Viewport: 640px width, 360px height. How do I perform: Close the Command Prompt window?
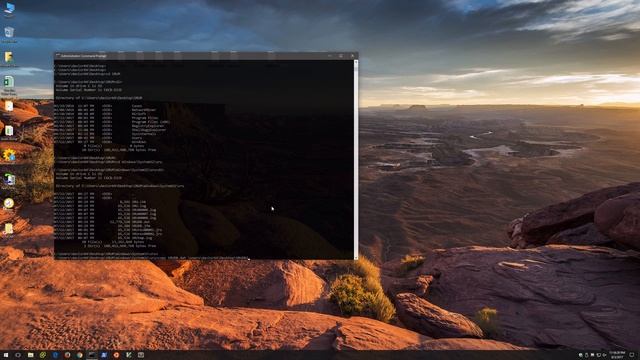[x=352, y=56]
